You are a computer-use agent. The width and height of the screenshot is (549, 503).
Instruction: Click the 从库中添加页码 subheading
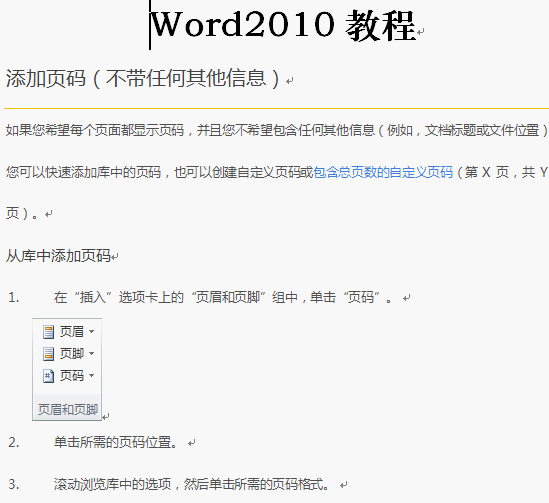(x=58, y=256)
